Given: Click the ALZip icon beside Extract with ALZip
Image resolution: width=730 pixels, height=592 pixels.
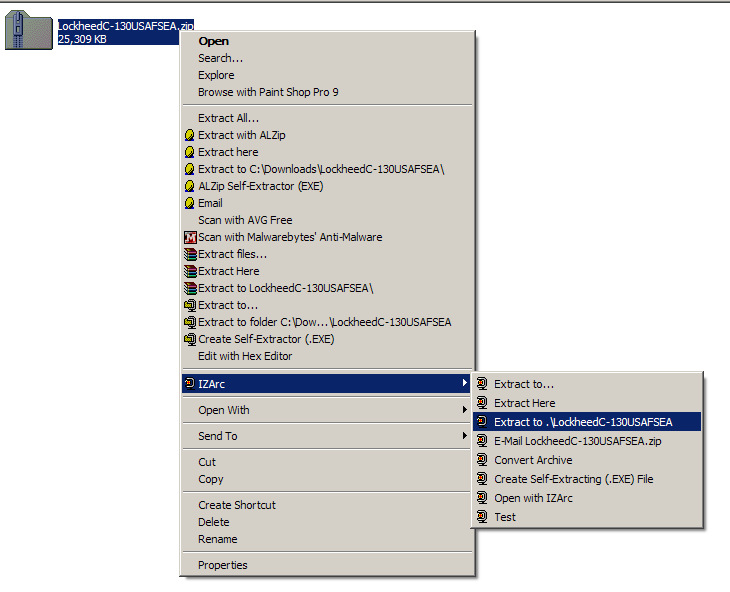Looking at the screenshot, I should pyautogui.click(x=189, y=135).
